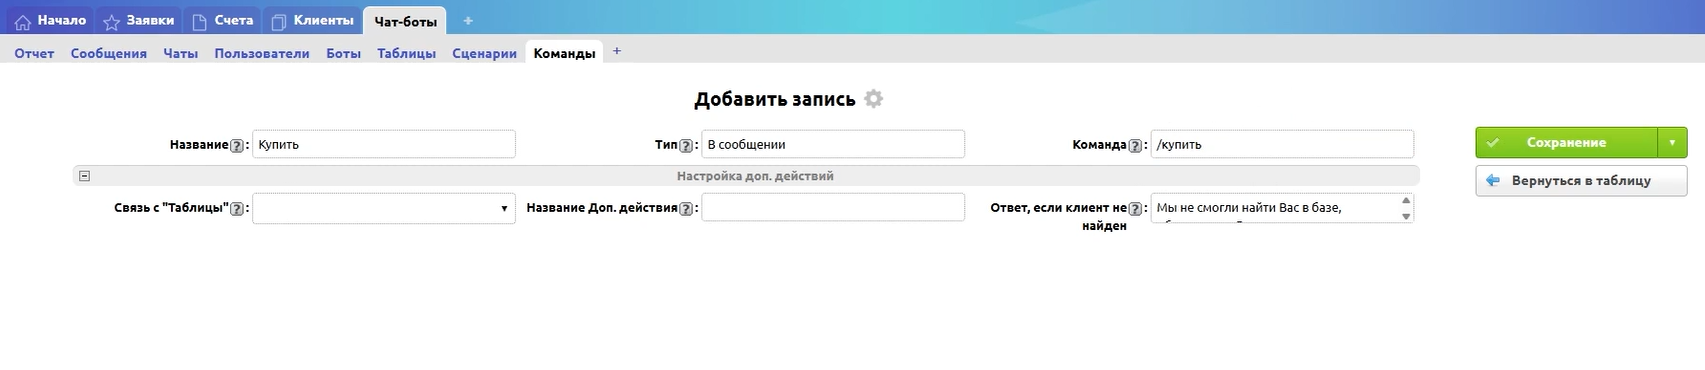Viewport: 1705px width, 370px height.
Task: Open the Таблицы subtab
Action: [x=406, y=53]
